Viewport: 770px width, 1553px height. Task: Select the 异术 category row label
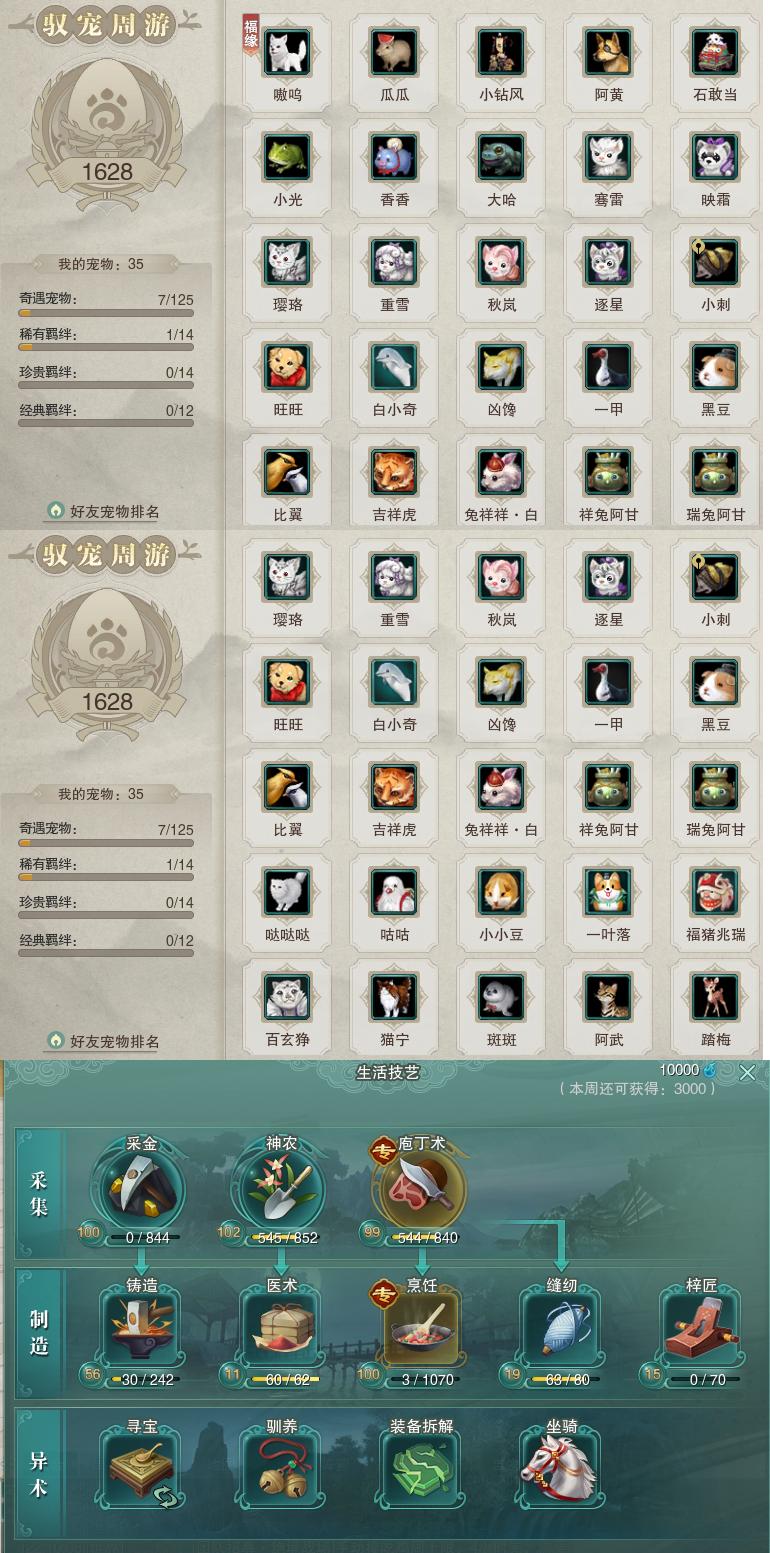(39, 1474)
